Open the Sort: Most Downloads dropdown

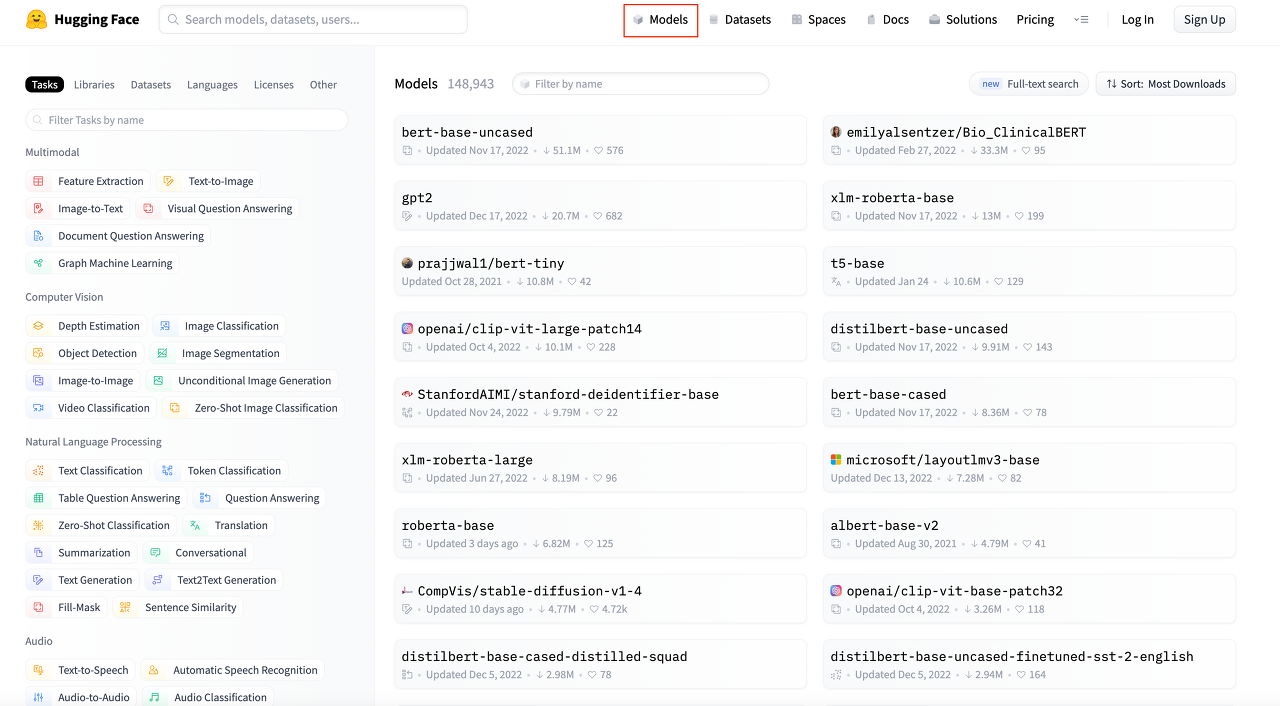point(1166,84)
